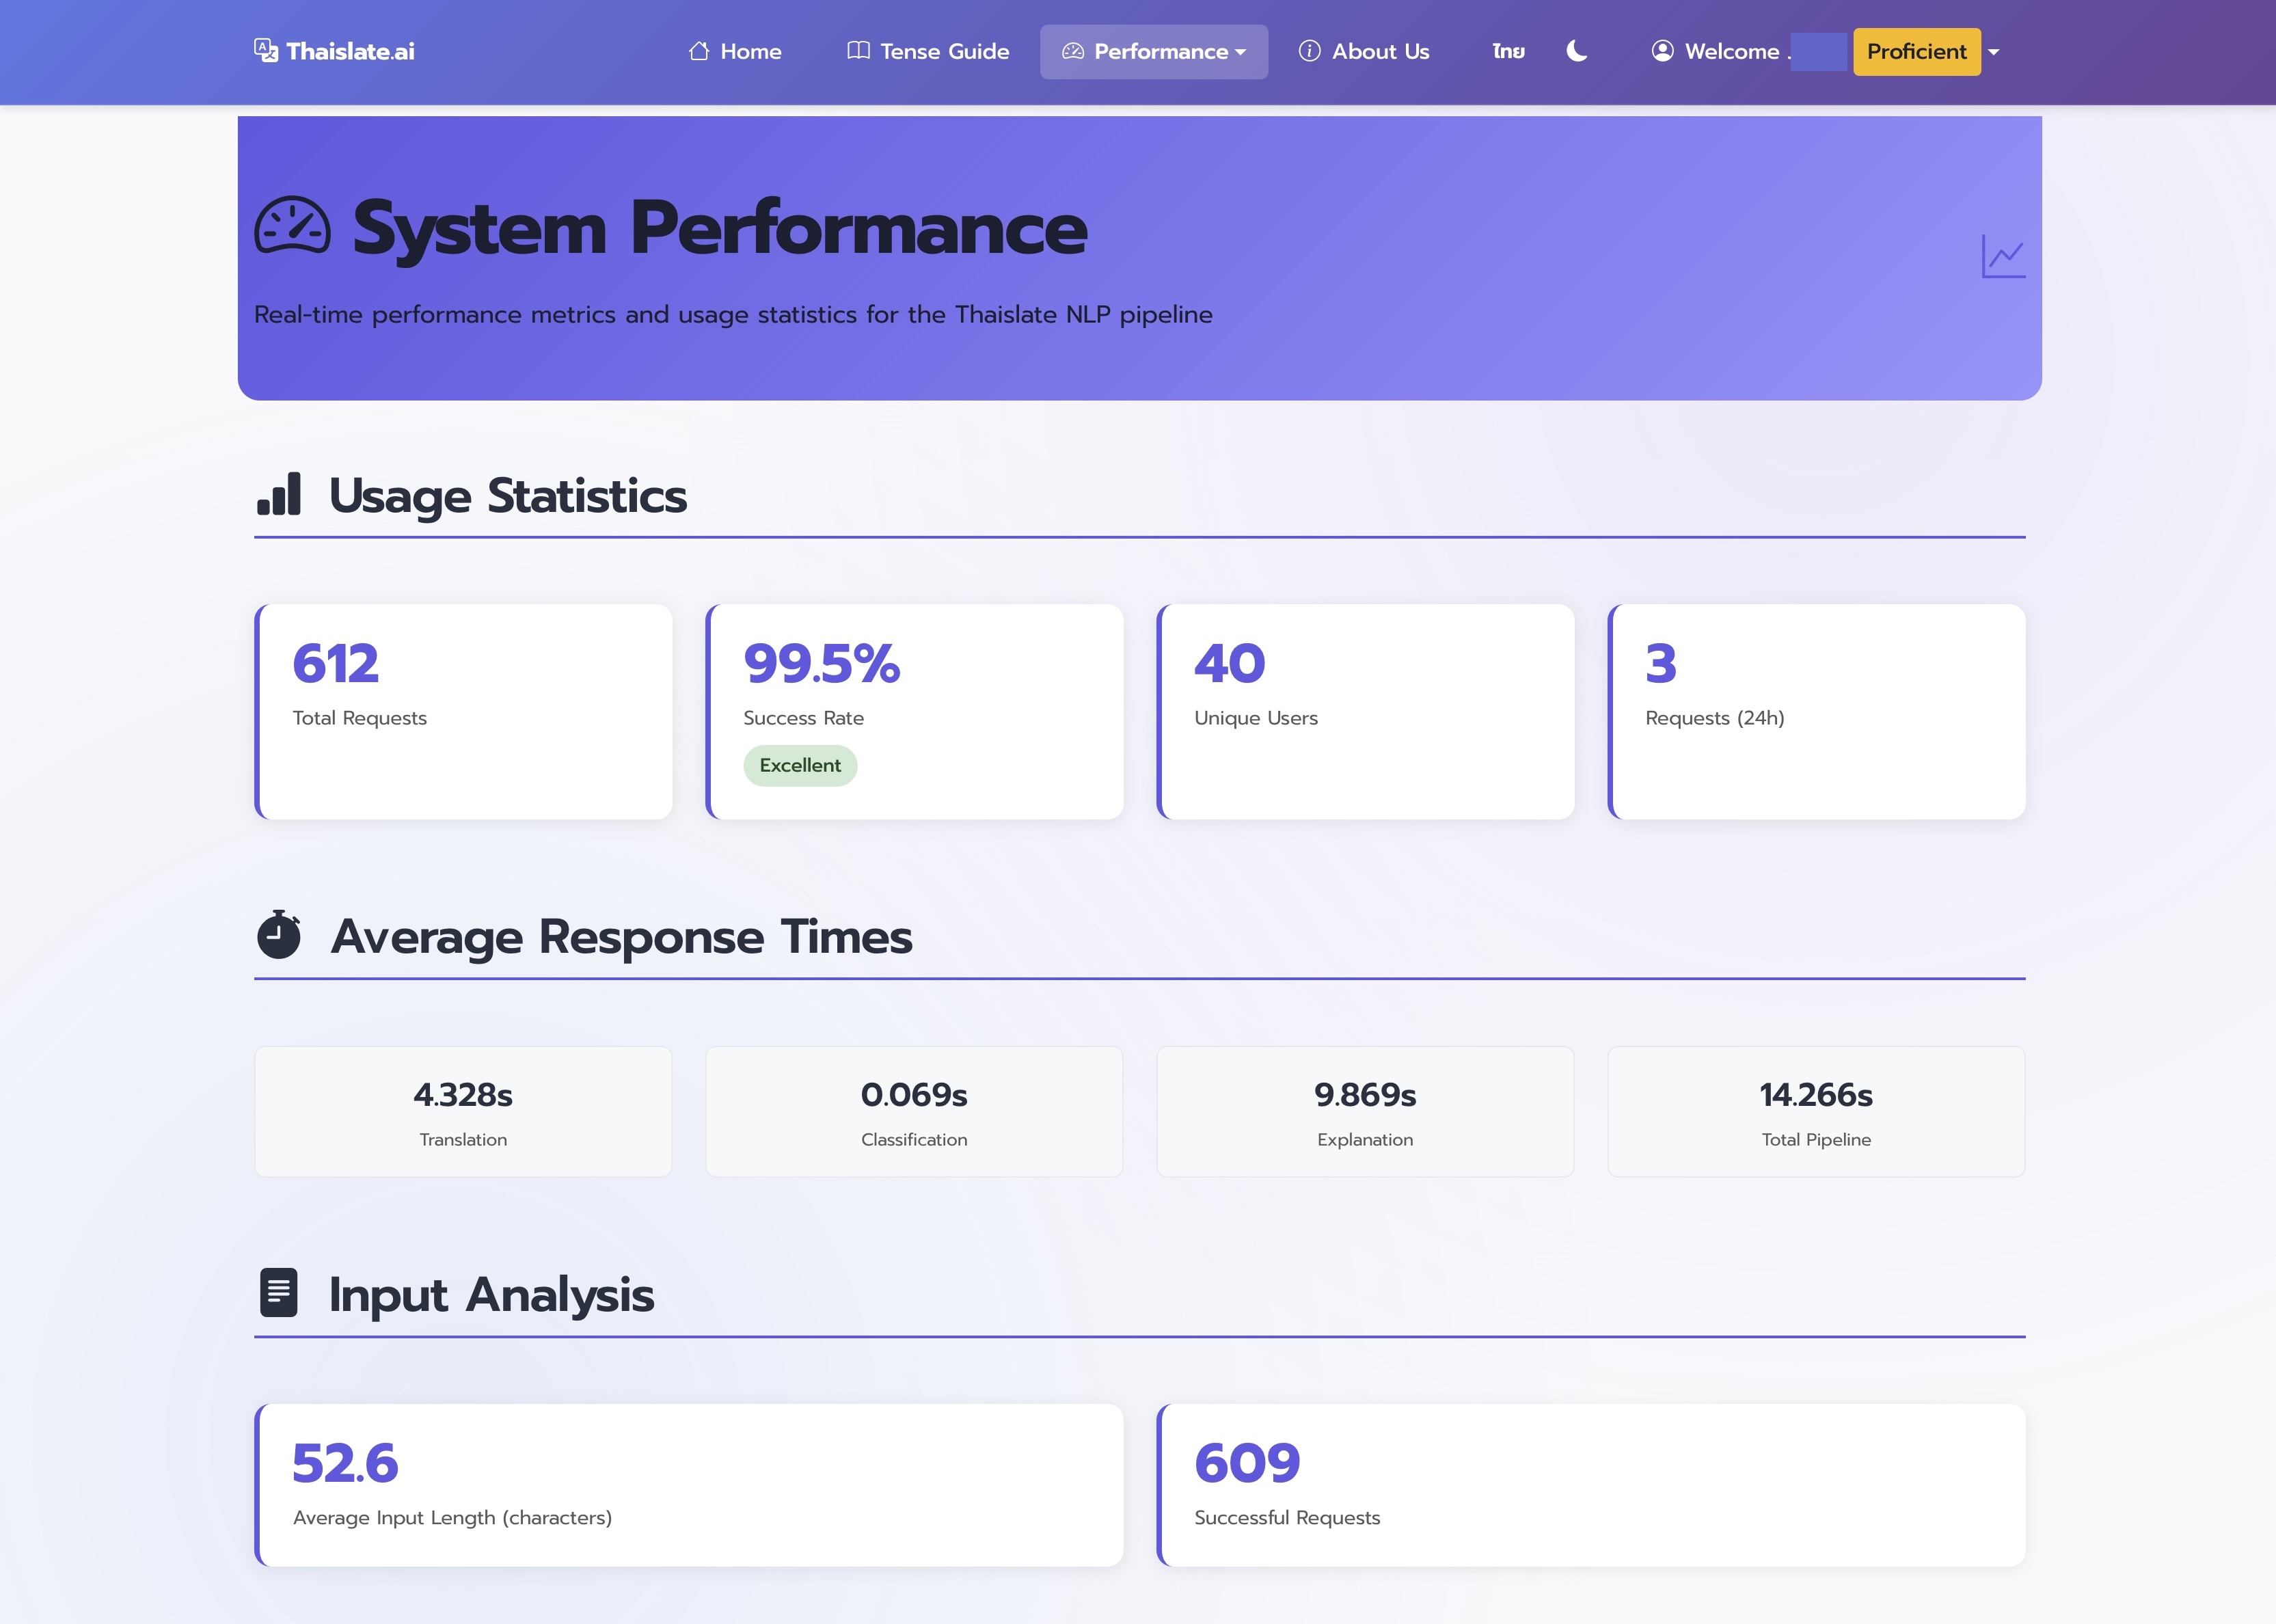Select the Home icon in the navbar
This screenshot has height=1624, width=2276.
(x=700, y=50)
